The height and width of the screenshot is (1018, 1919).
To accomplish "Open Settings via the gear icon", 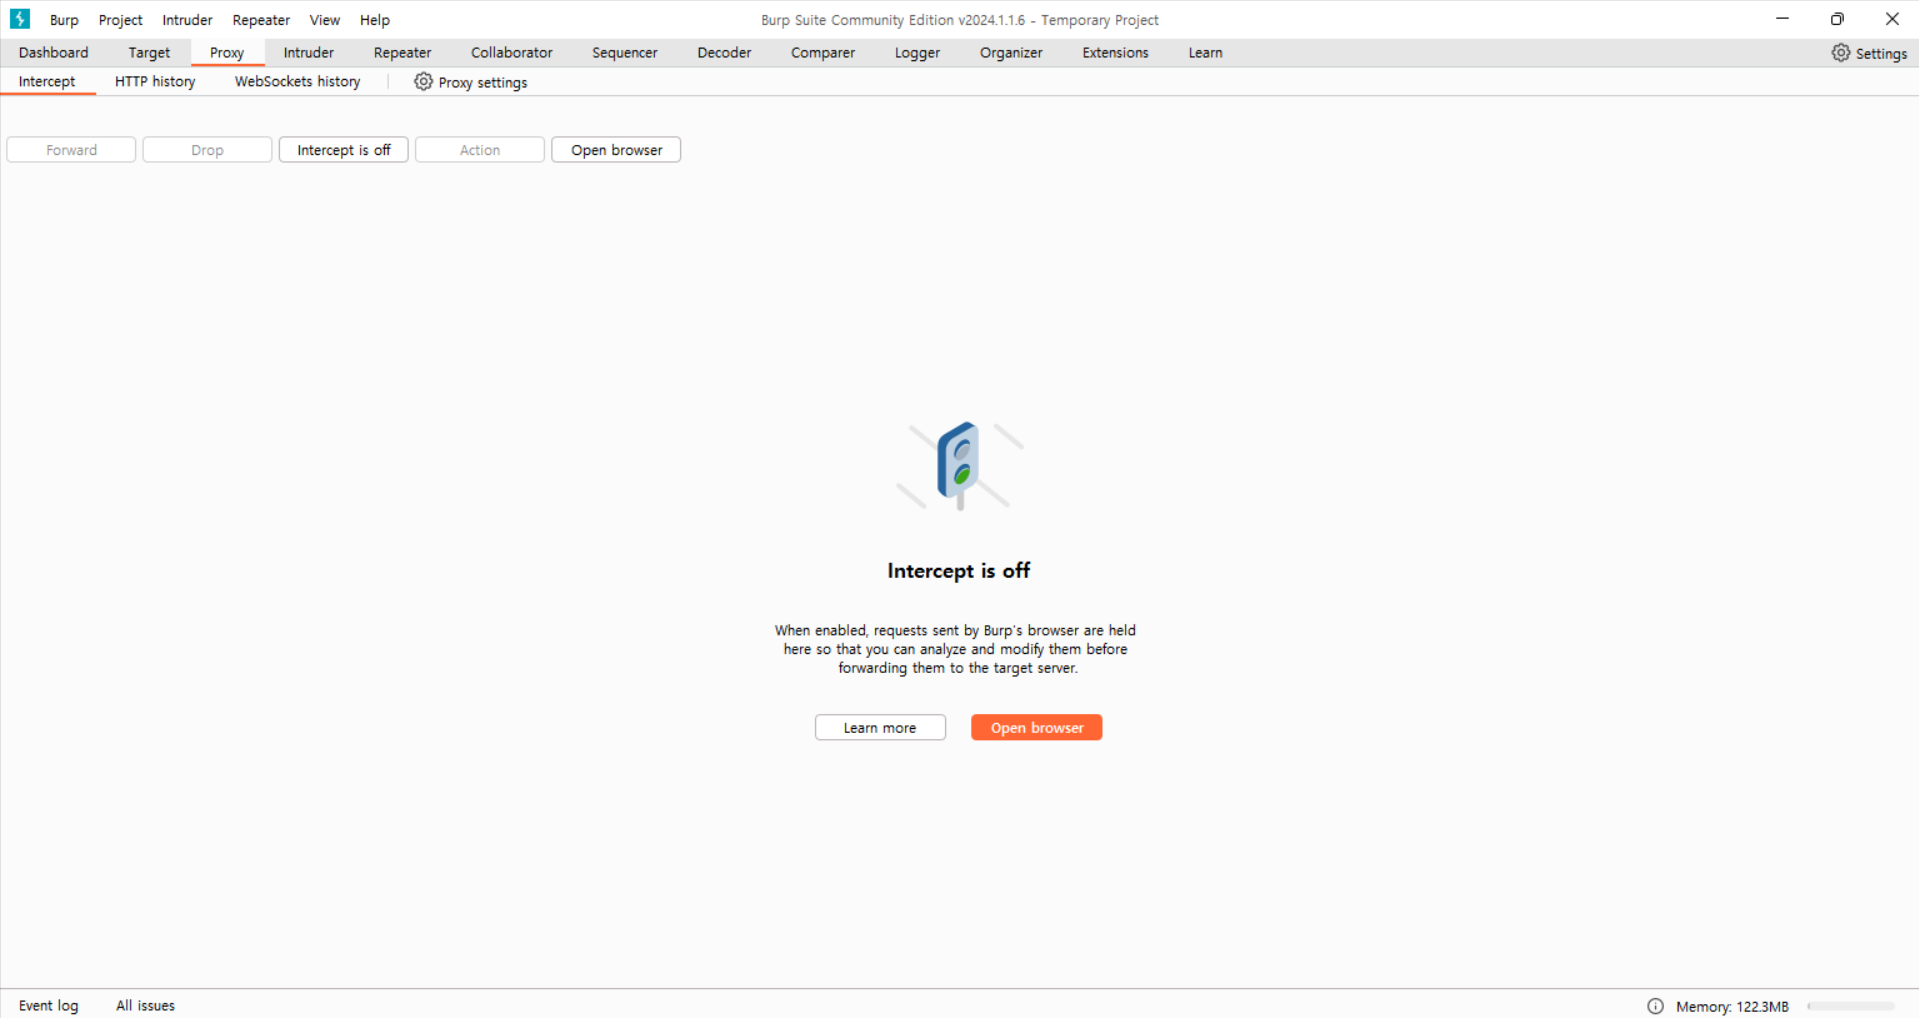I will click(x=1840, y=53).
